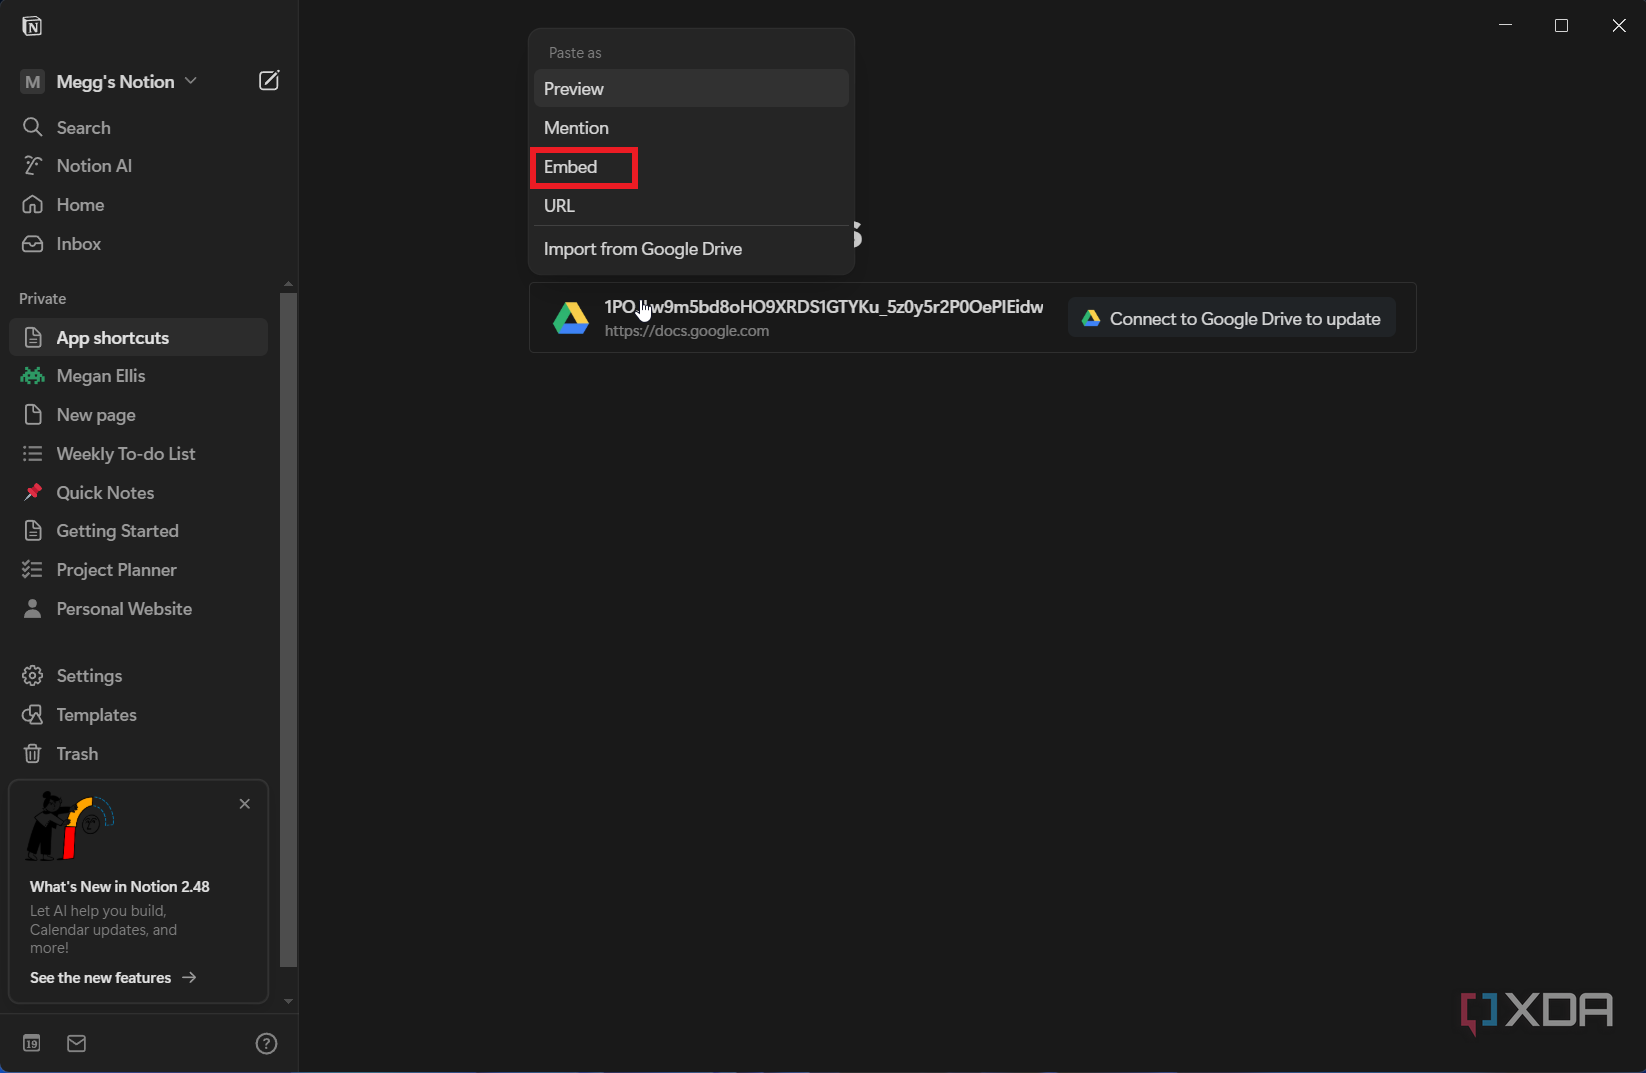Open Notion Mail envelope icon
Image resolution: width=1646 pixels, height=1073 pixels.
tap(77, 1043)
